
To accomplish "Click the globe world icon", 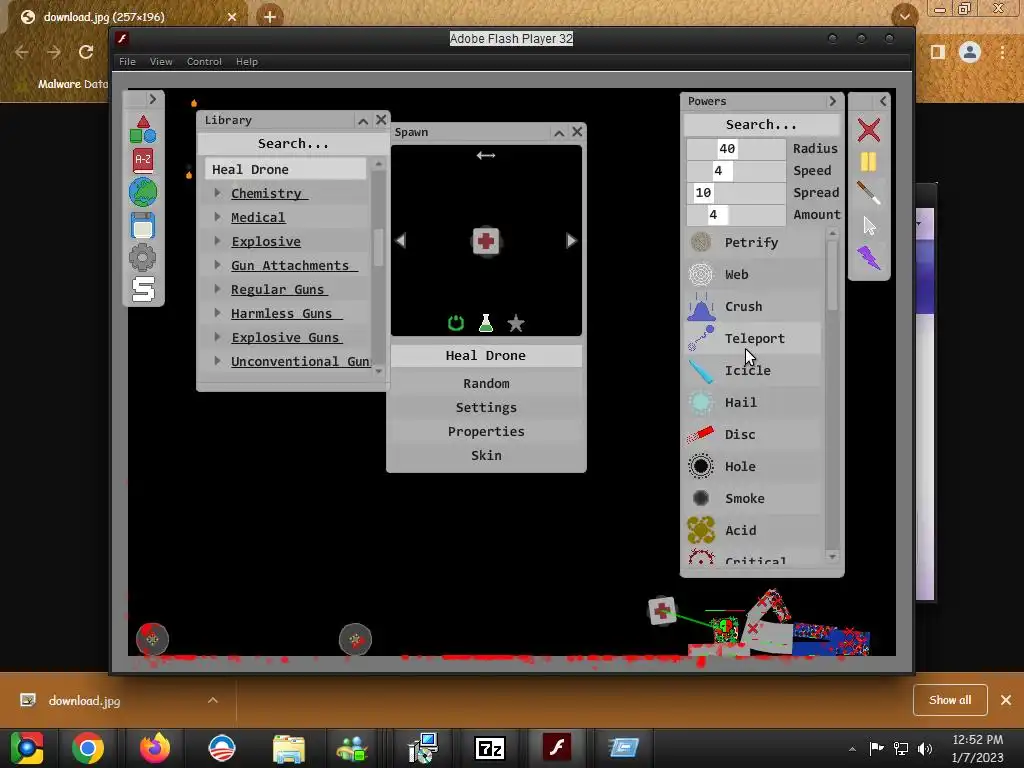I will point(143,193).
